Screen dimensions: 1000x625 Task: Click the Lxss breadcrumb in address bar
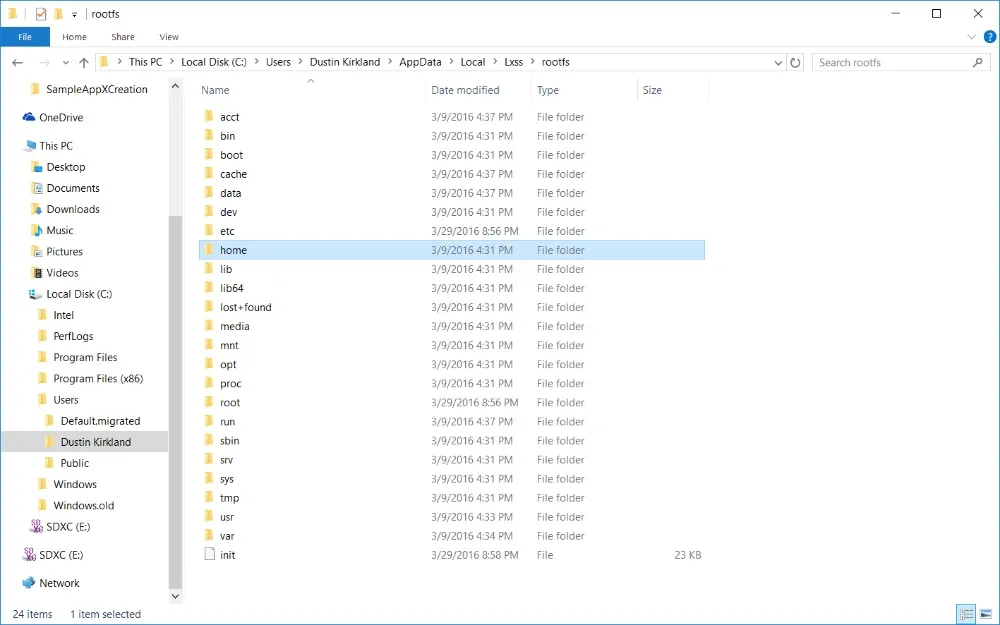[x=513, y=62]
